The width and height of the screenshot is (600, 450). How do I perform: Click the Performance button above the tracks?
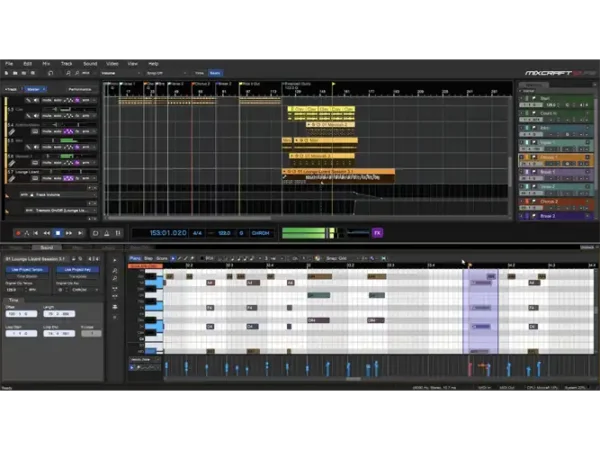pos(80,89)
